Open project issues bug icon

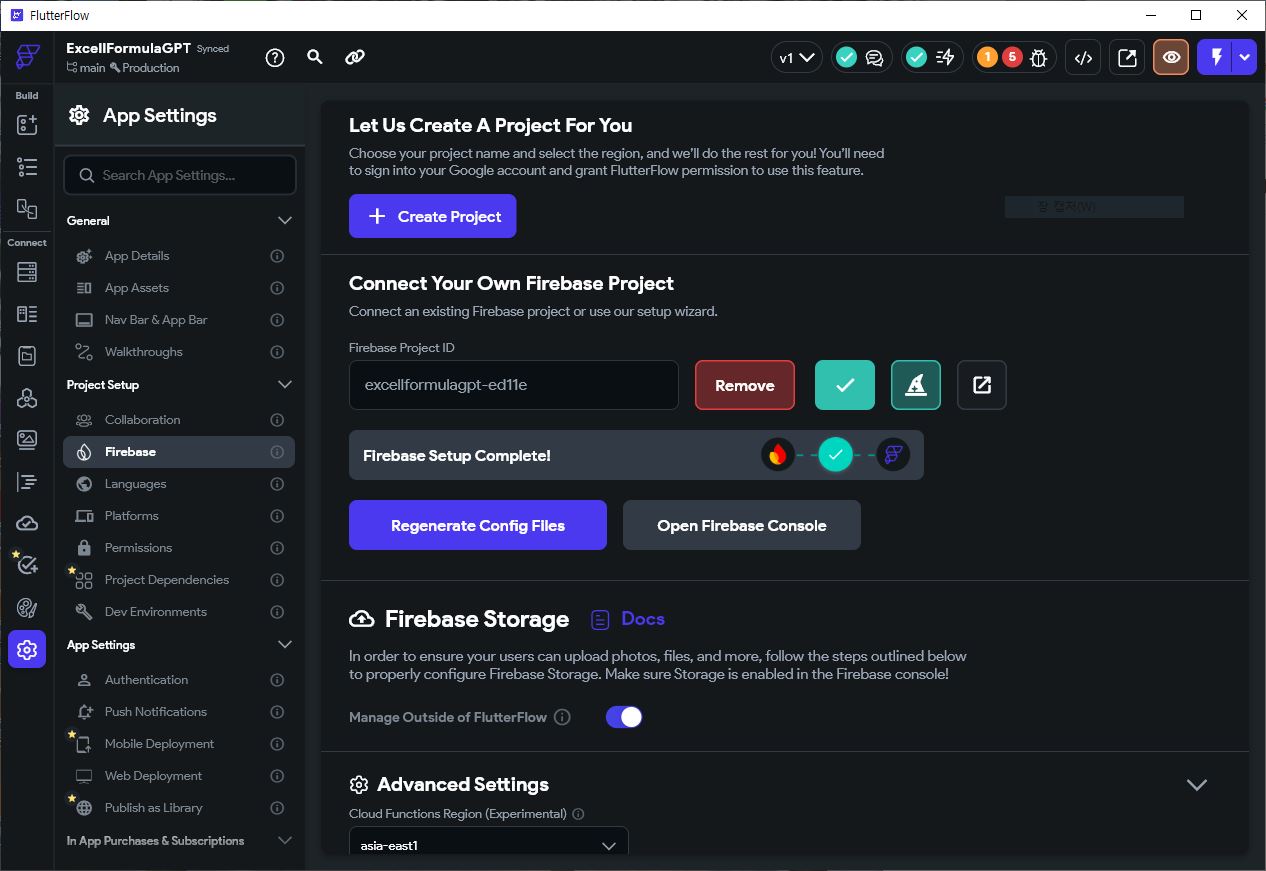[x=1039, y=58]
